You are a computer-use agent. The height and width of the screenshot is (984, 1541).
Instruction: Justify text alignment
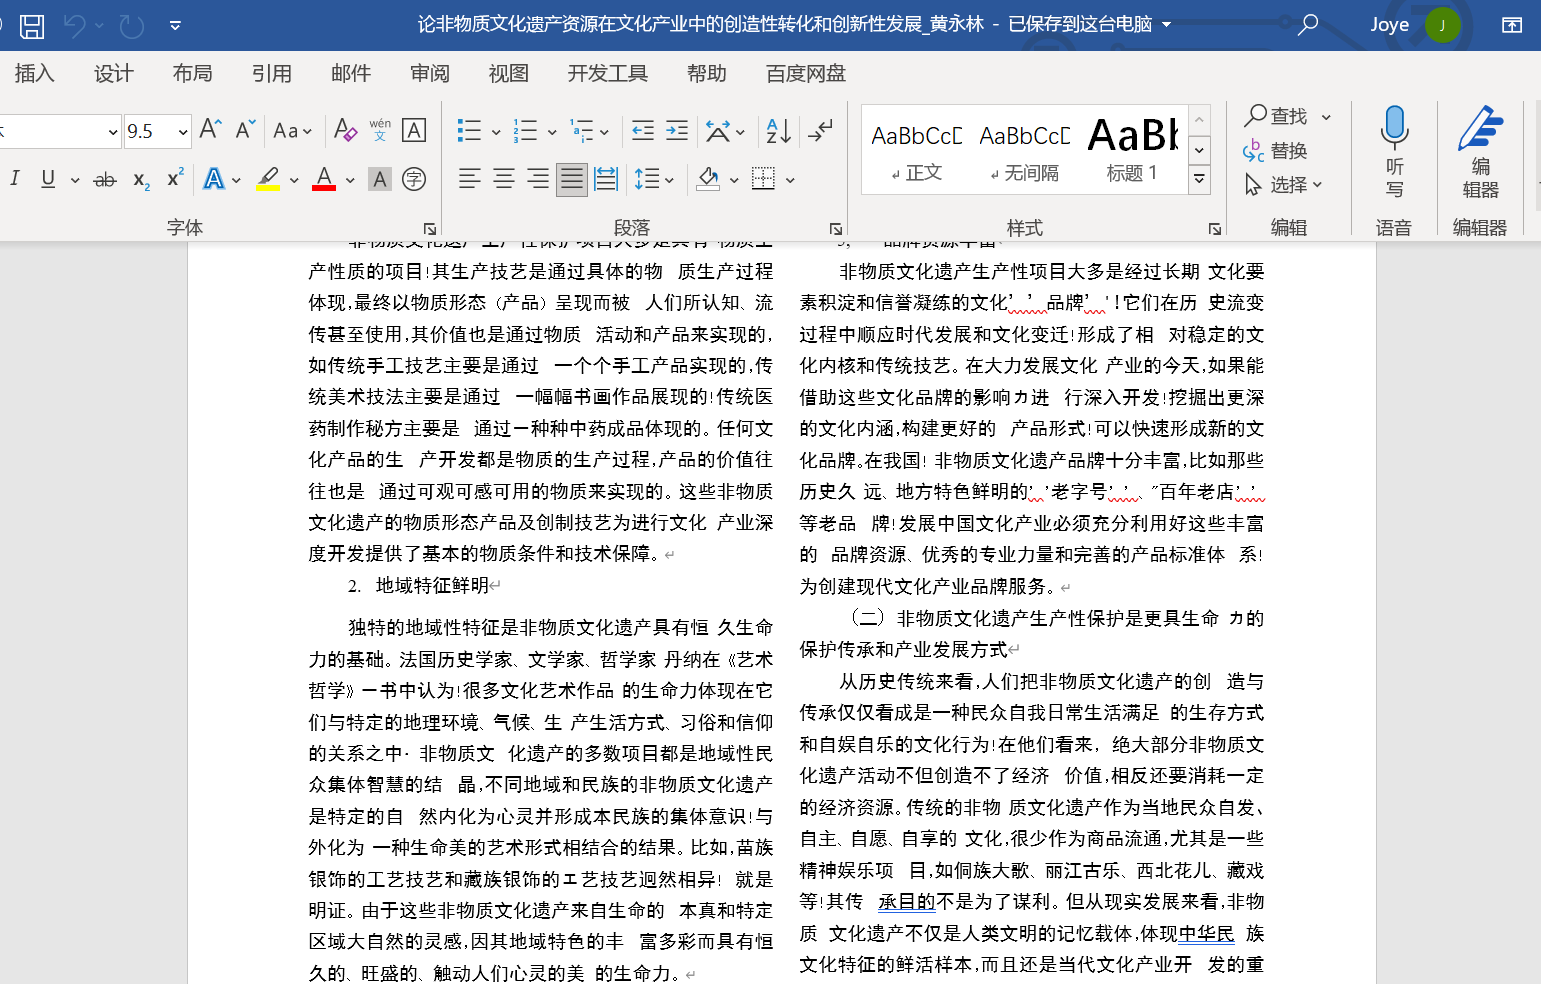point(572,179)
